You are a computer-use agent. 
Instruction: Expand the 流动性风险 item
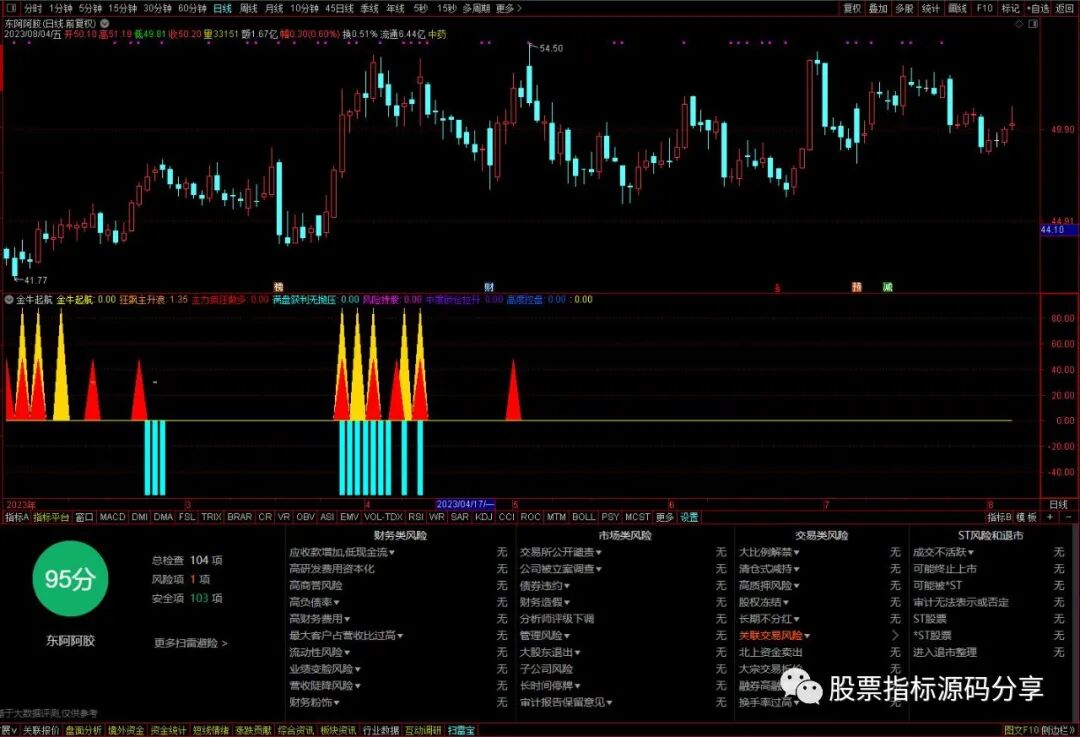click(x=320, y=652)
